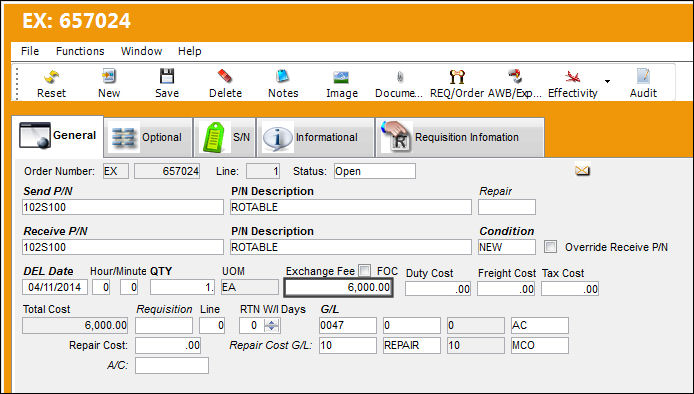Click the Total Cost field
The width and height of the screenshot is (694, 394).
pyautogui.click(x=75, y=325)
